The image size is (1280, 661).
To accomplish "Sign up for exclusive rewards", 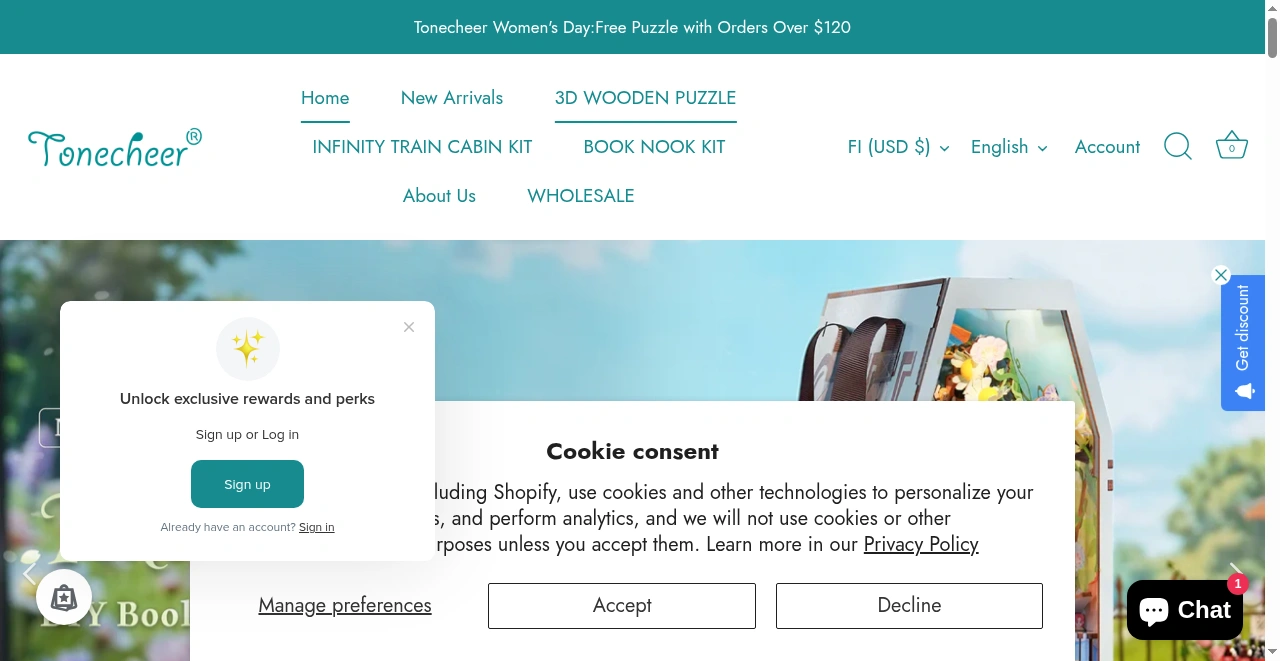I will click(247, 484).
